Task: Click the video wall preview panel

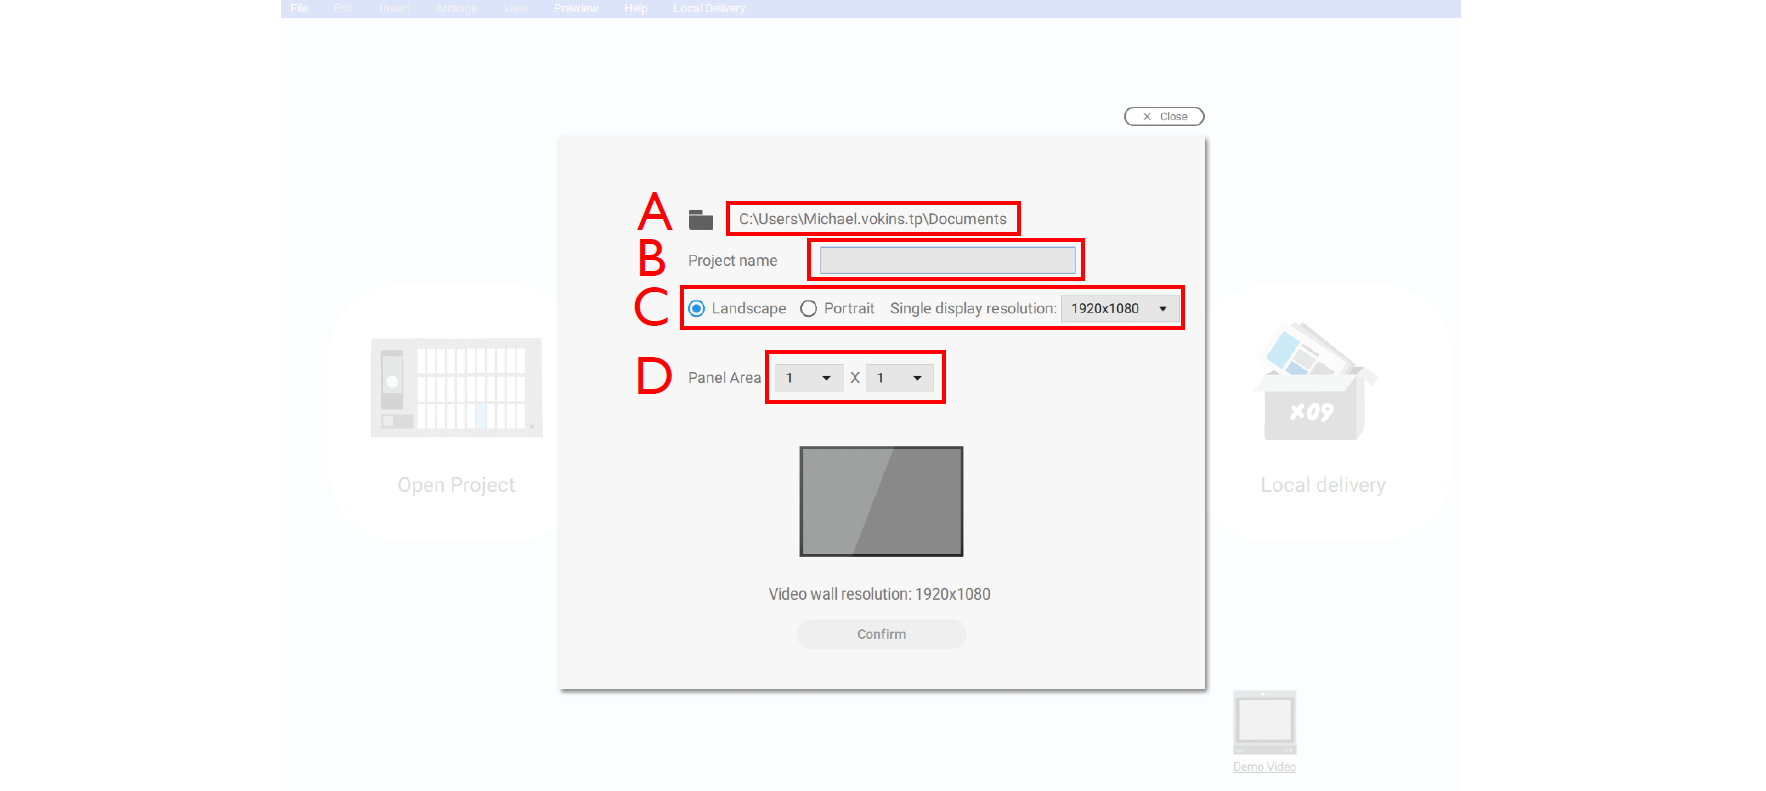Action: 881,501
